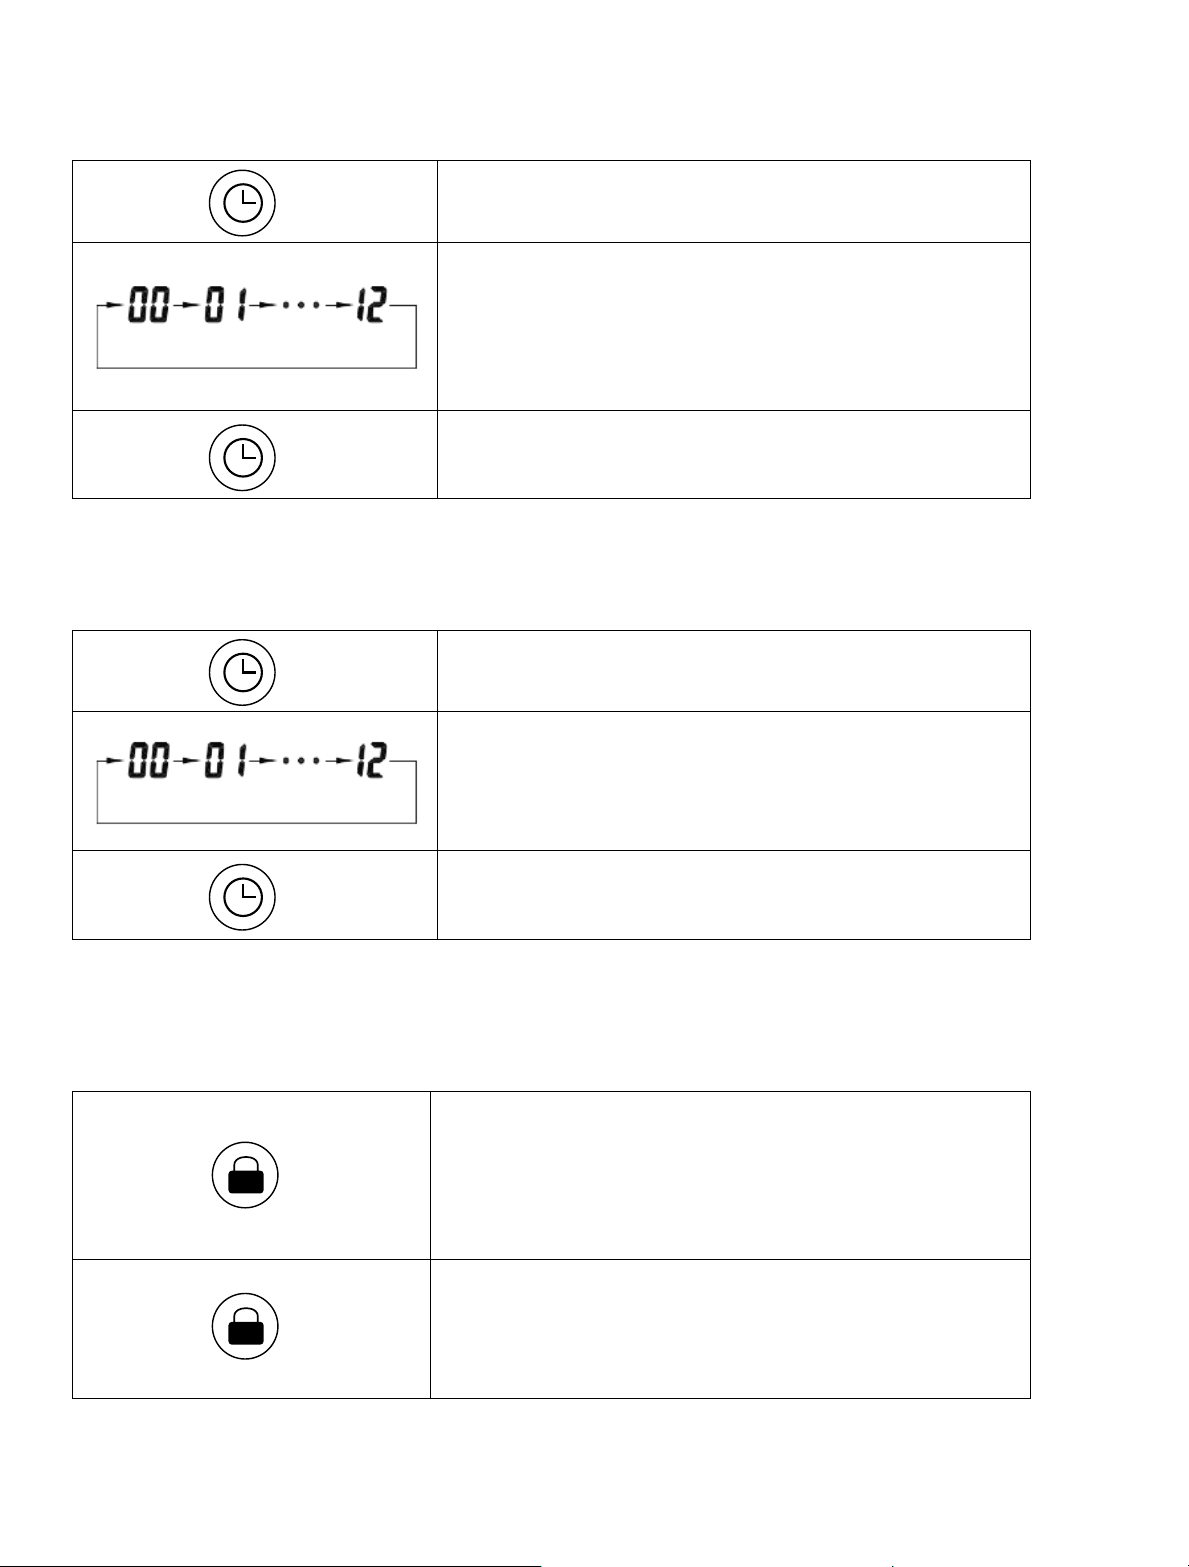Select the empty cell beside the first timer diagram

tap(733, 326)
